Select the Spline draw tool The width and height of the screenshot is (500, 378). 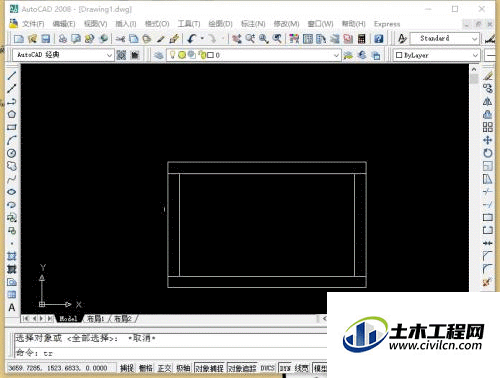12,179
